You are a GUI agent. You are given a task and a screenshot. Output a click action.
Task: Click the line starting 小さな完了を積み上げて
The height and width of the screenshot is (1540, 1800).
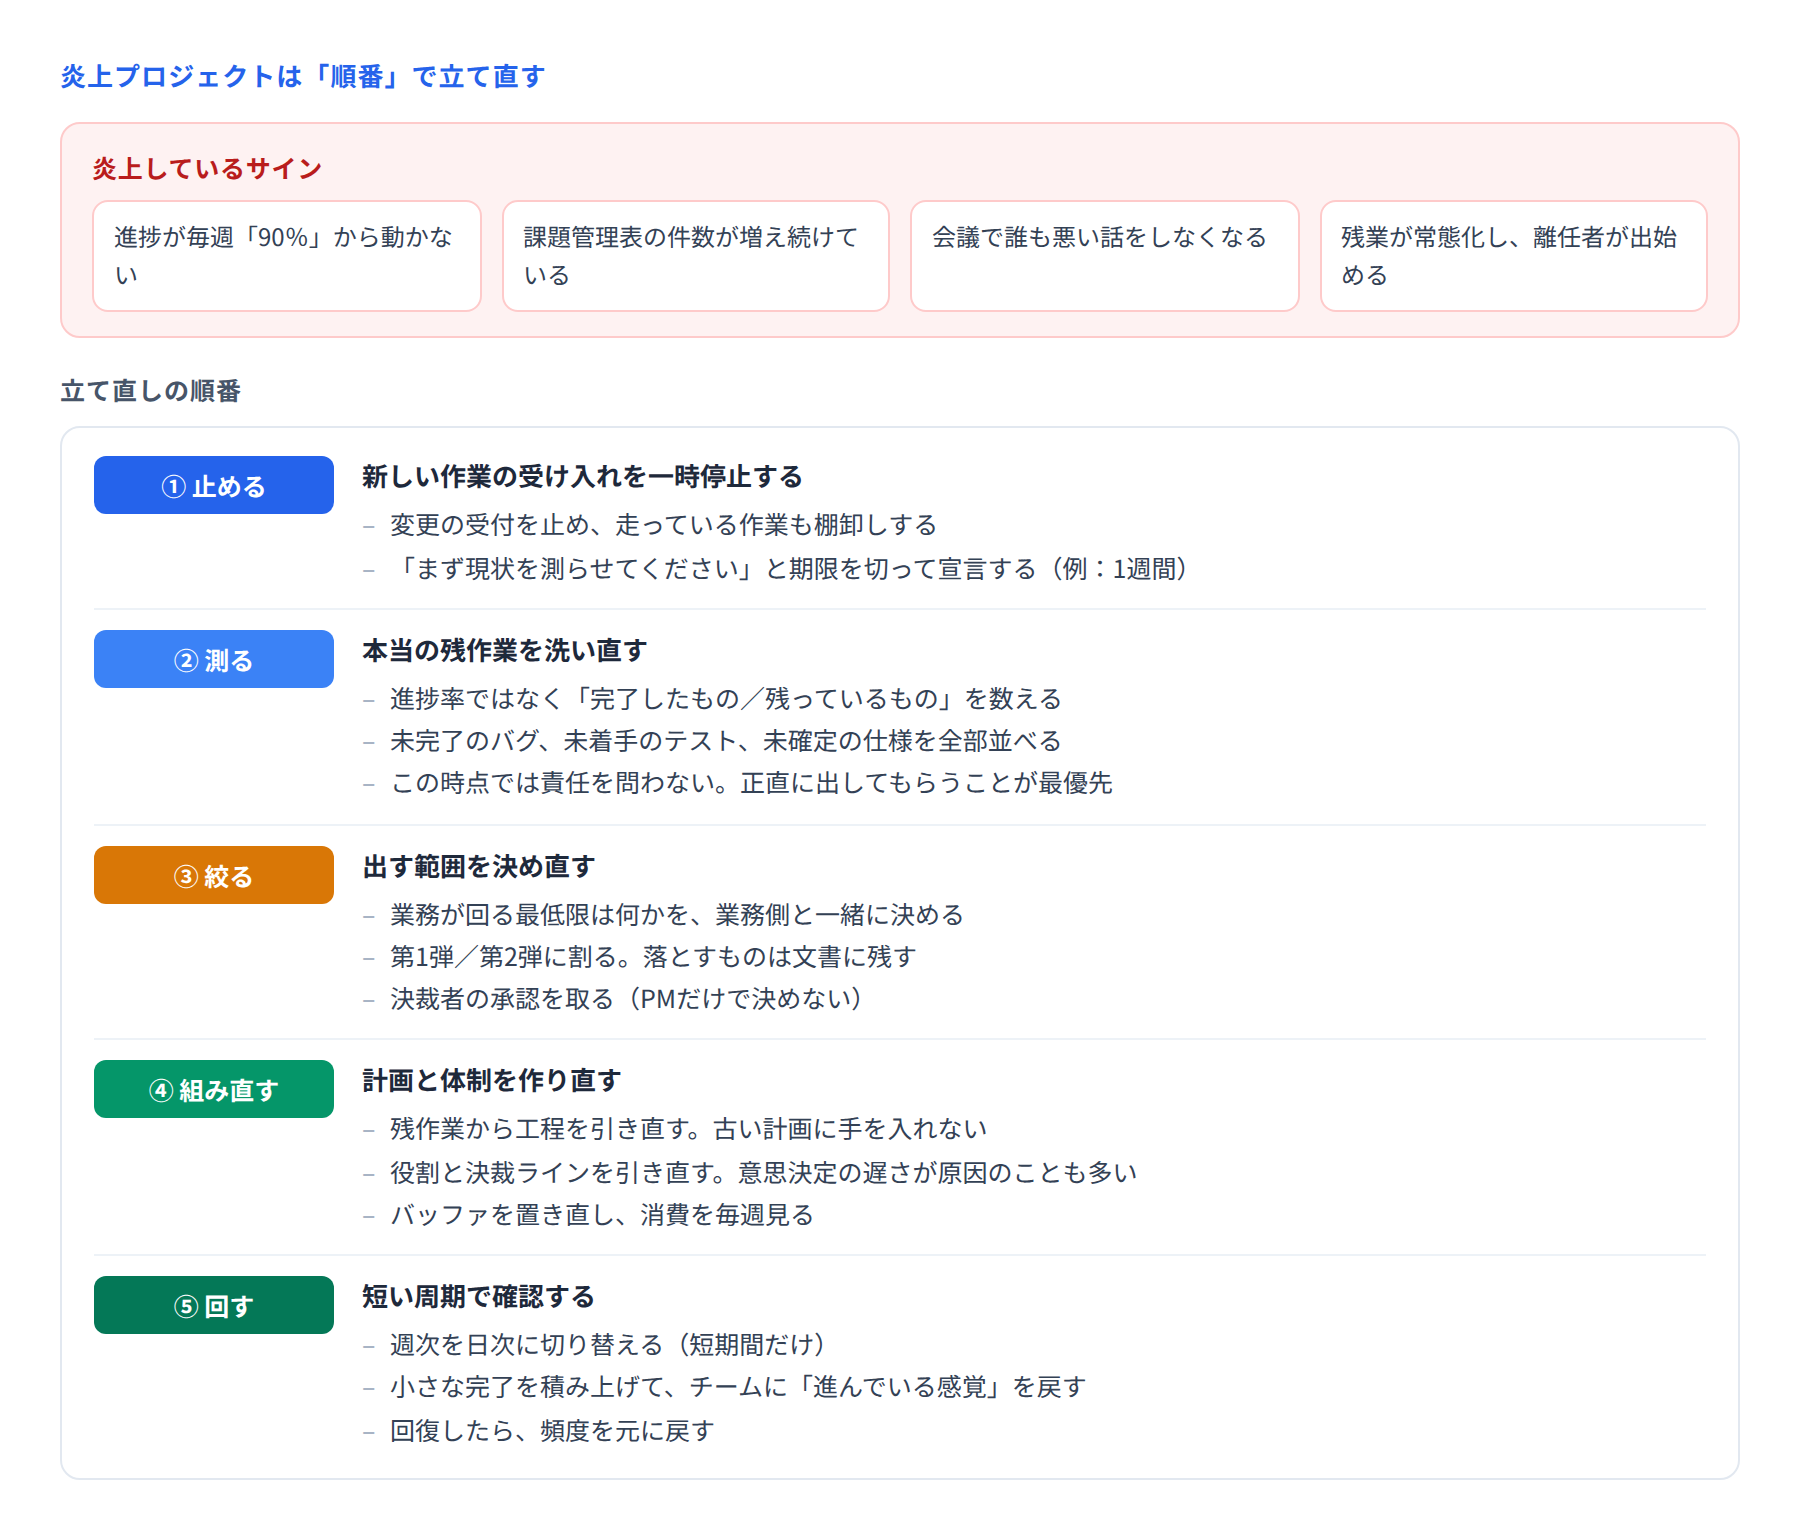(x=738, y=1386)
